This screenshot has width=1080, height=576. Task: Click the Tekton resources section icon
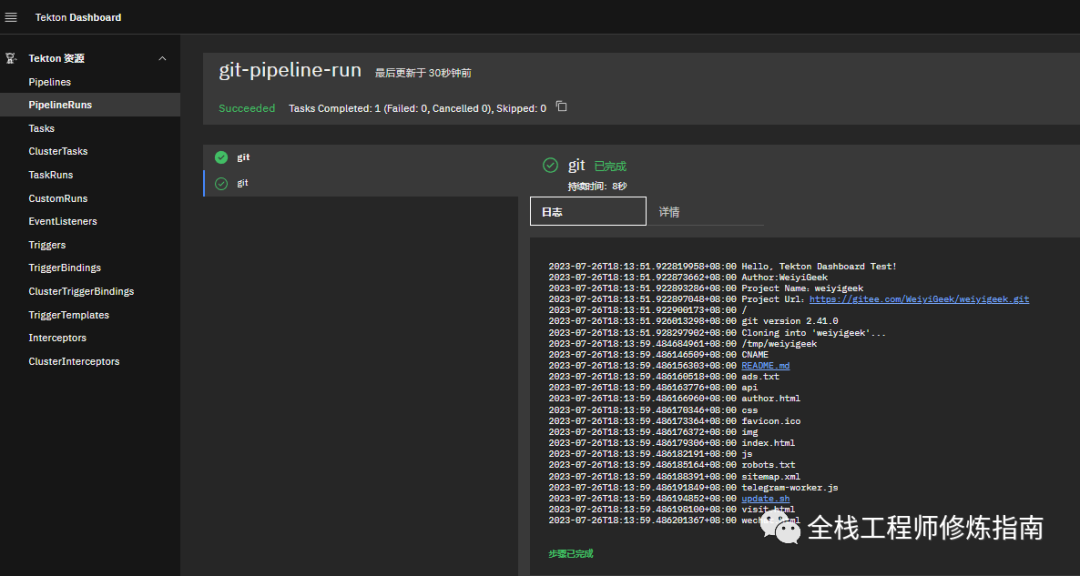point(11,59)
